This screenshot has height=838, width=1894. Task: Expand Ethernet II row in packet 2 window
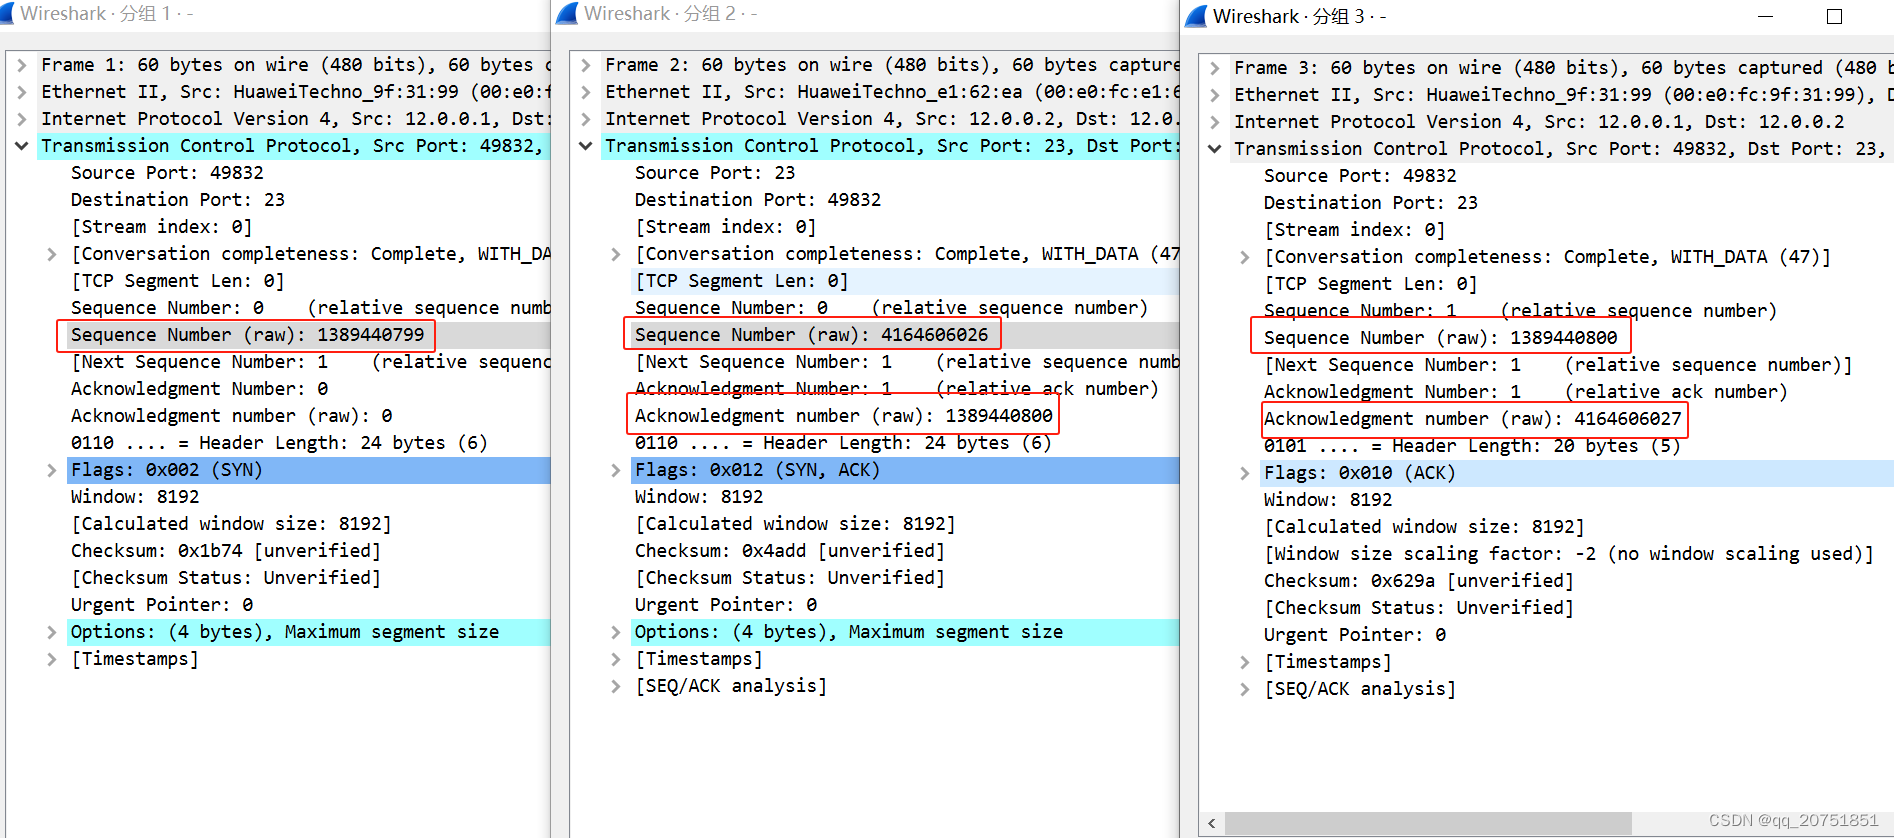(x=586, y=92)
